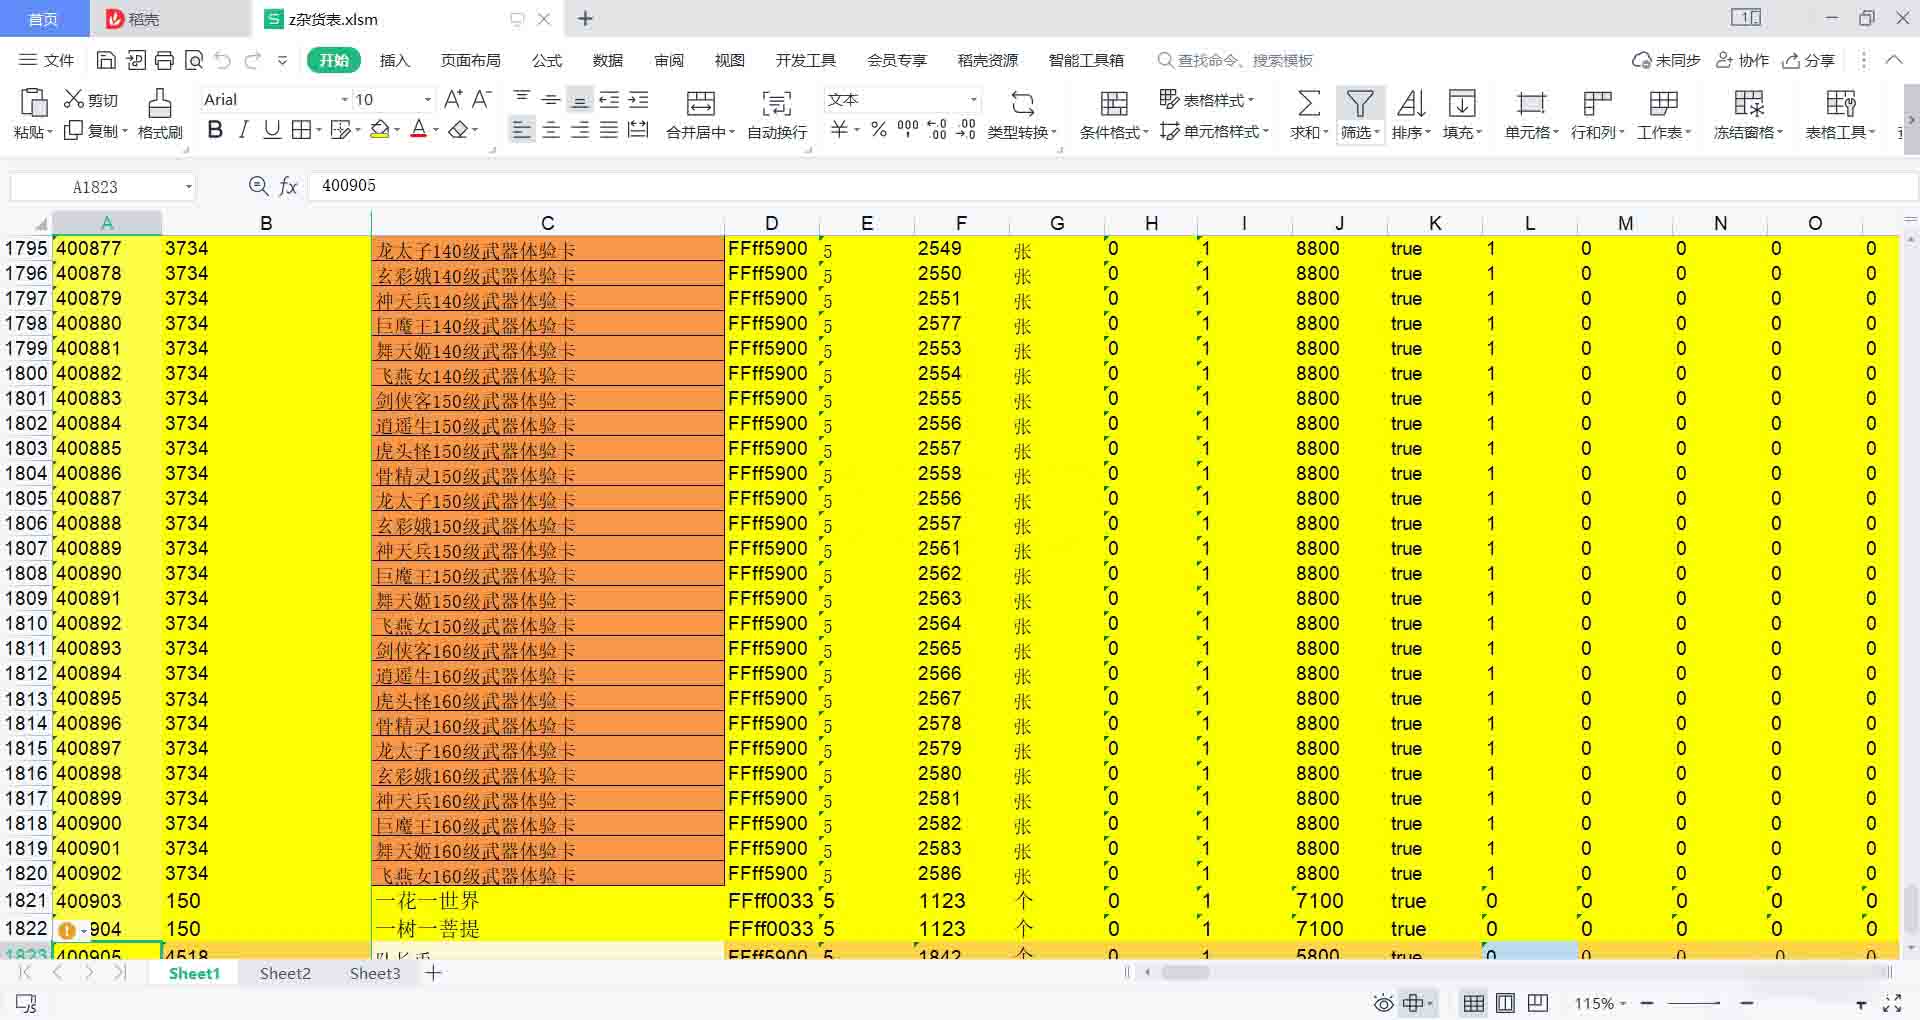Click the fx insert function icon
1920x1020 pixels.
pyautogui.click(x=288, y=186)
